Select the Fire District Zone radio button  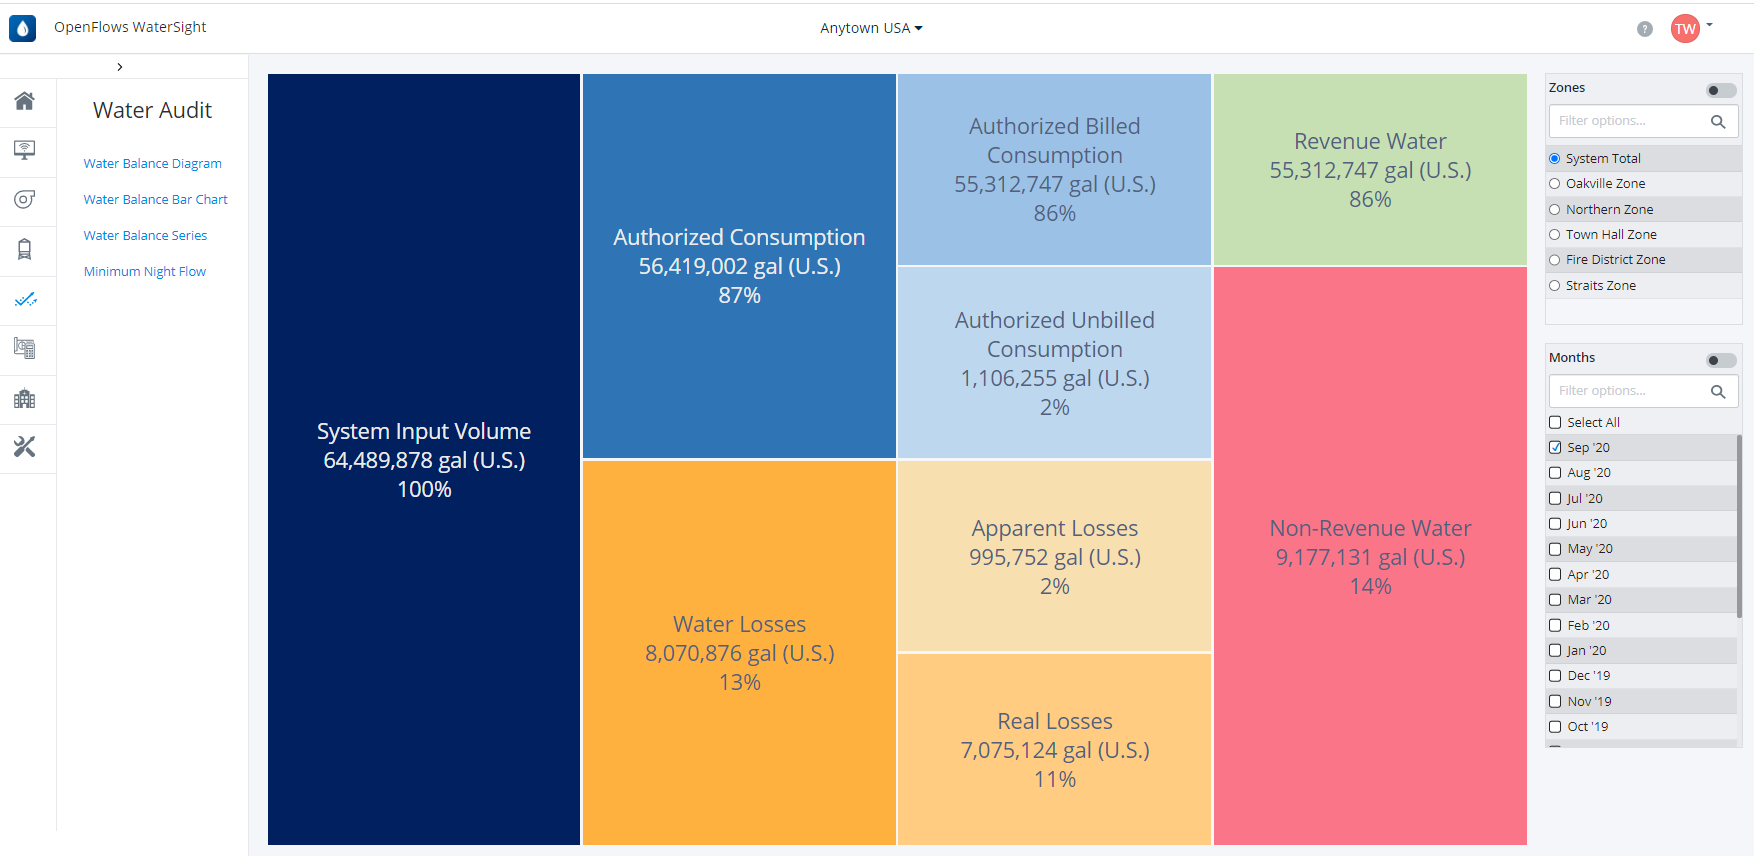1555,260
